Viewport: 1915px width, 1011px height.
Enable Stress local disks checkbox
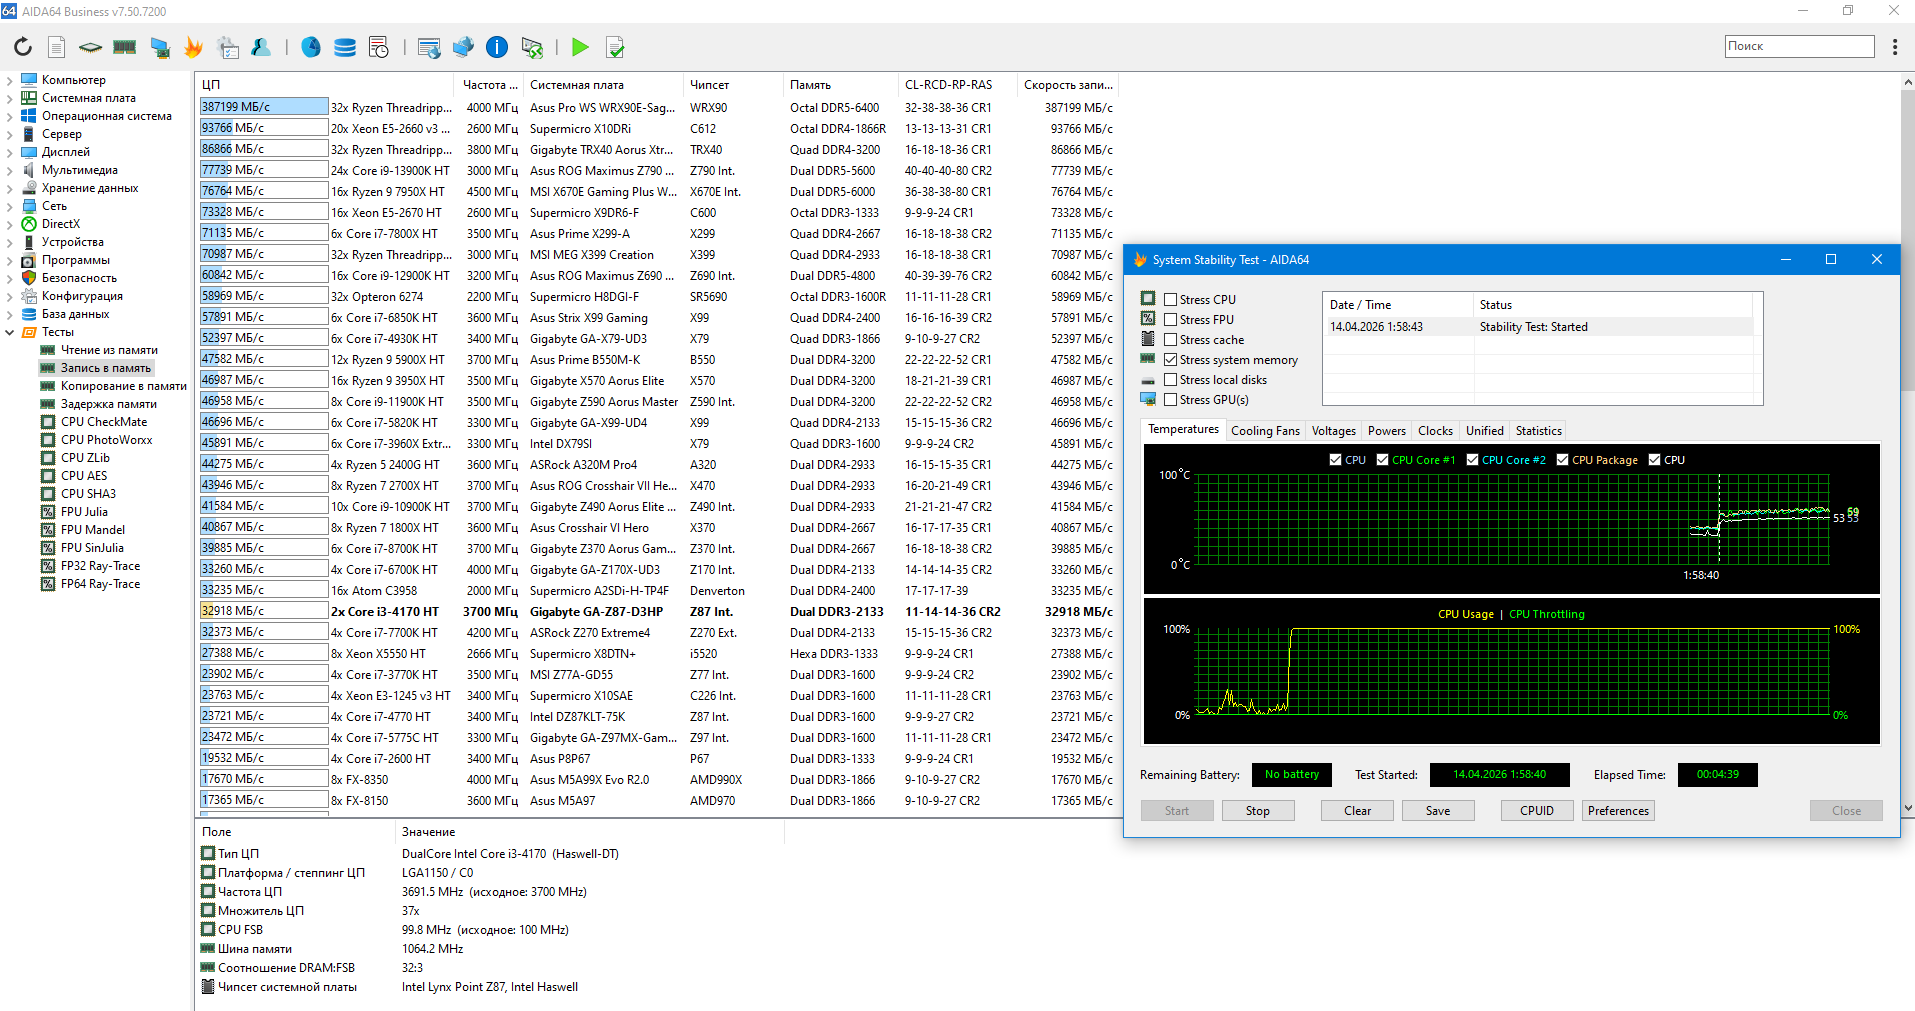click(1170, 380)
